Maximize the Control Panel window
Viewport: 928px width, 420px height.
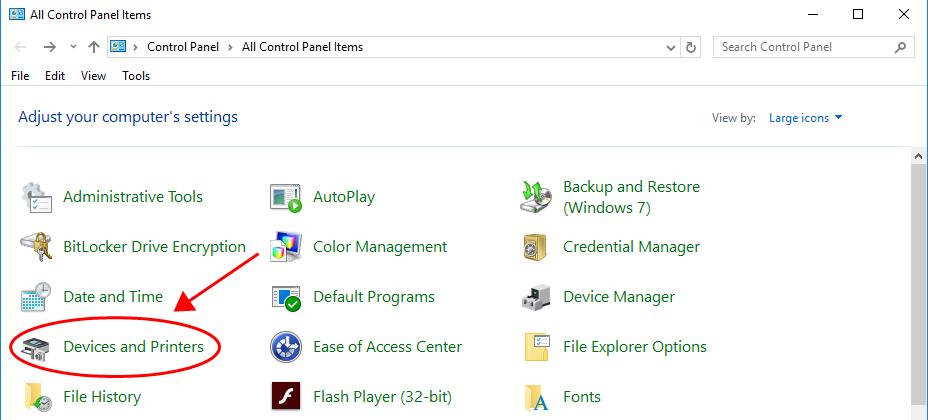pyautogui.click(x=858, y=14)
